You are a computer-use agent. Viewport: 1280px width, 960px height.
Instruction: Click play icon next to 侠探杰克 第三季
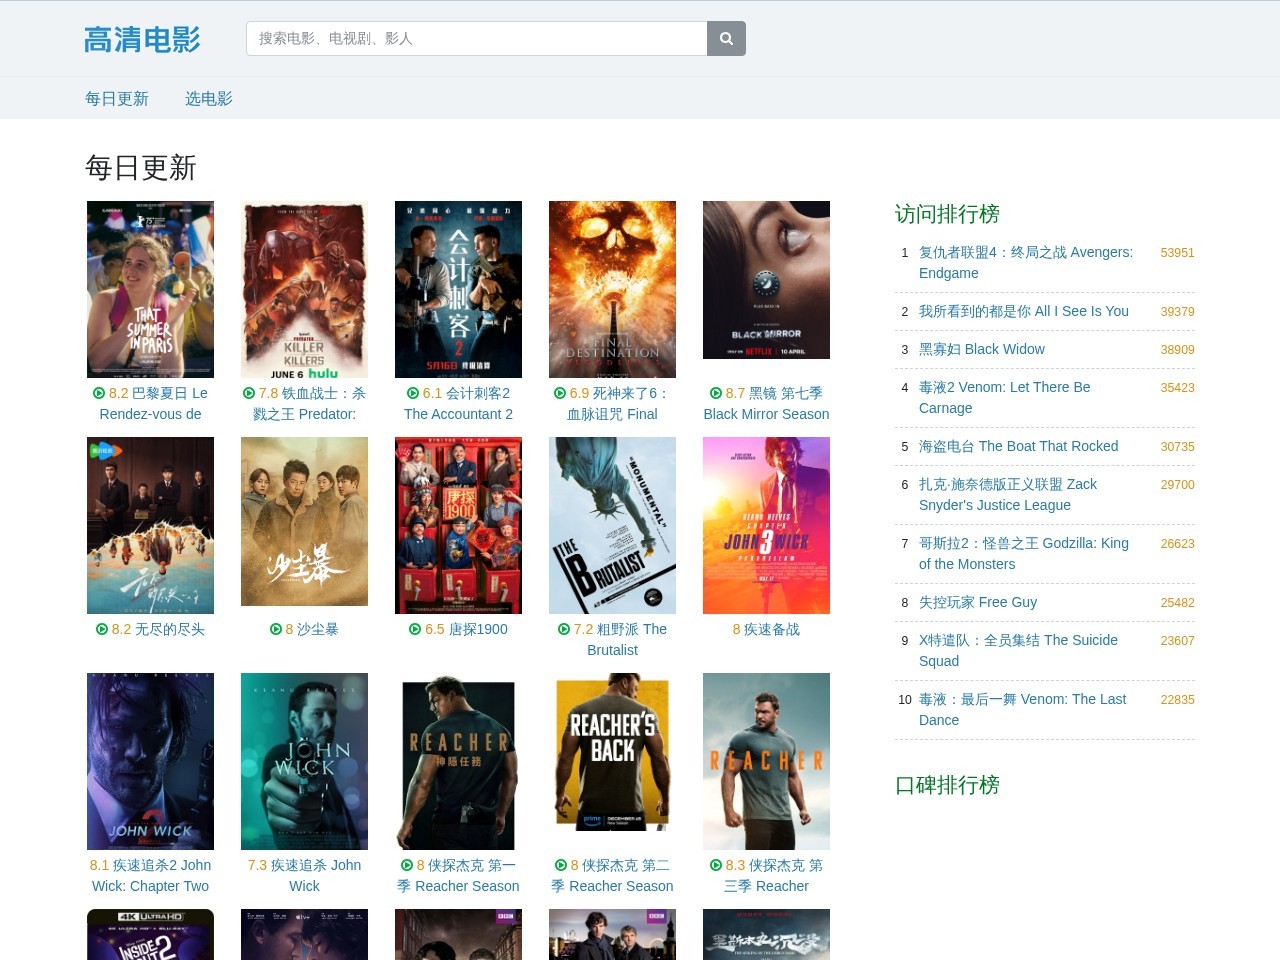coord(716,866)
